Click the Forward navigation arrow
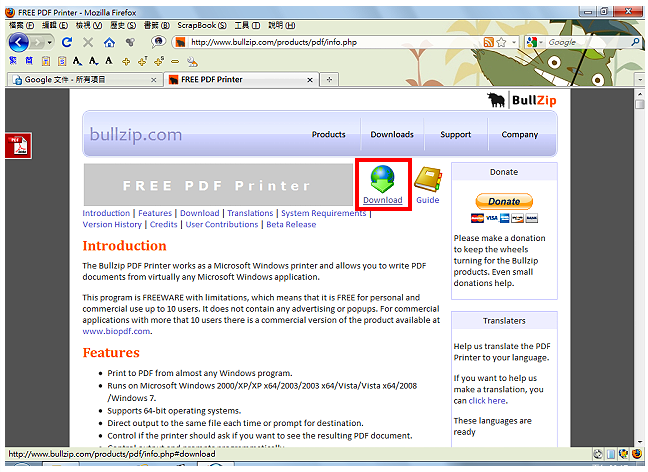 38,42
